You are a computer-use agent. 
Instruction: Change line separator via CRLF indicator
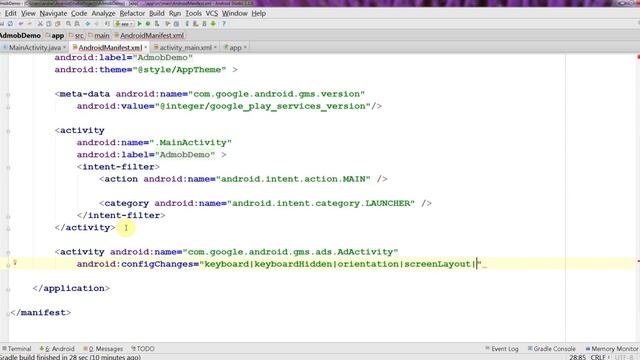[600, 357]
